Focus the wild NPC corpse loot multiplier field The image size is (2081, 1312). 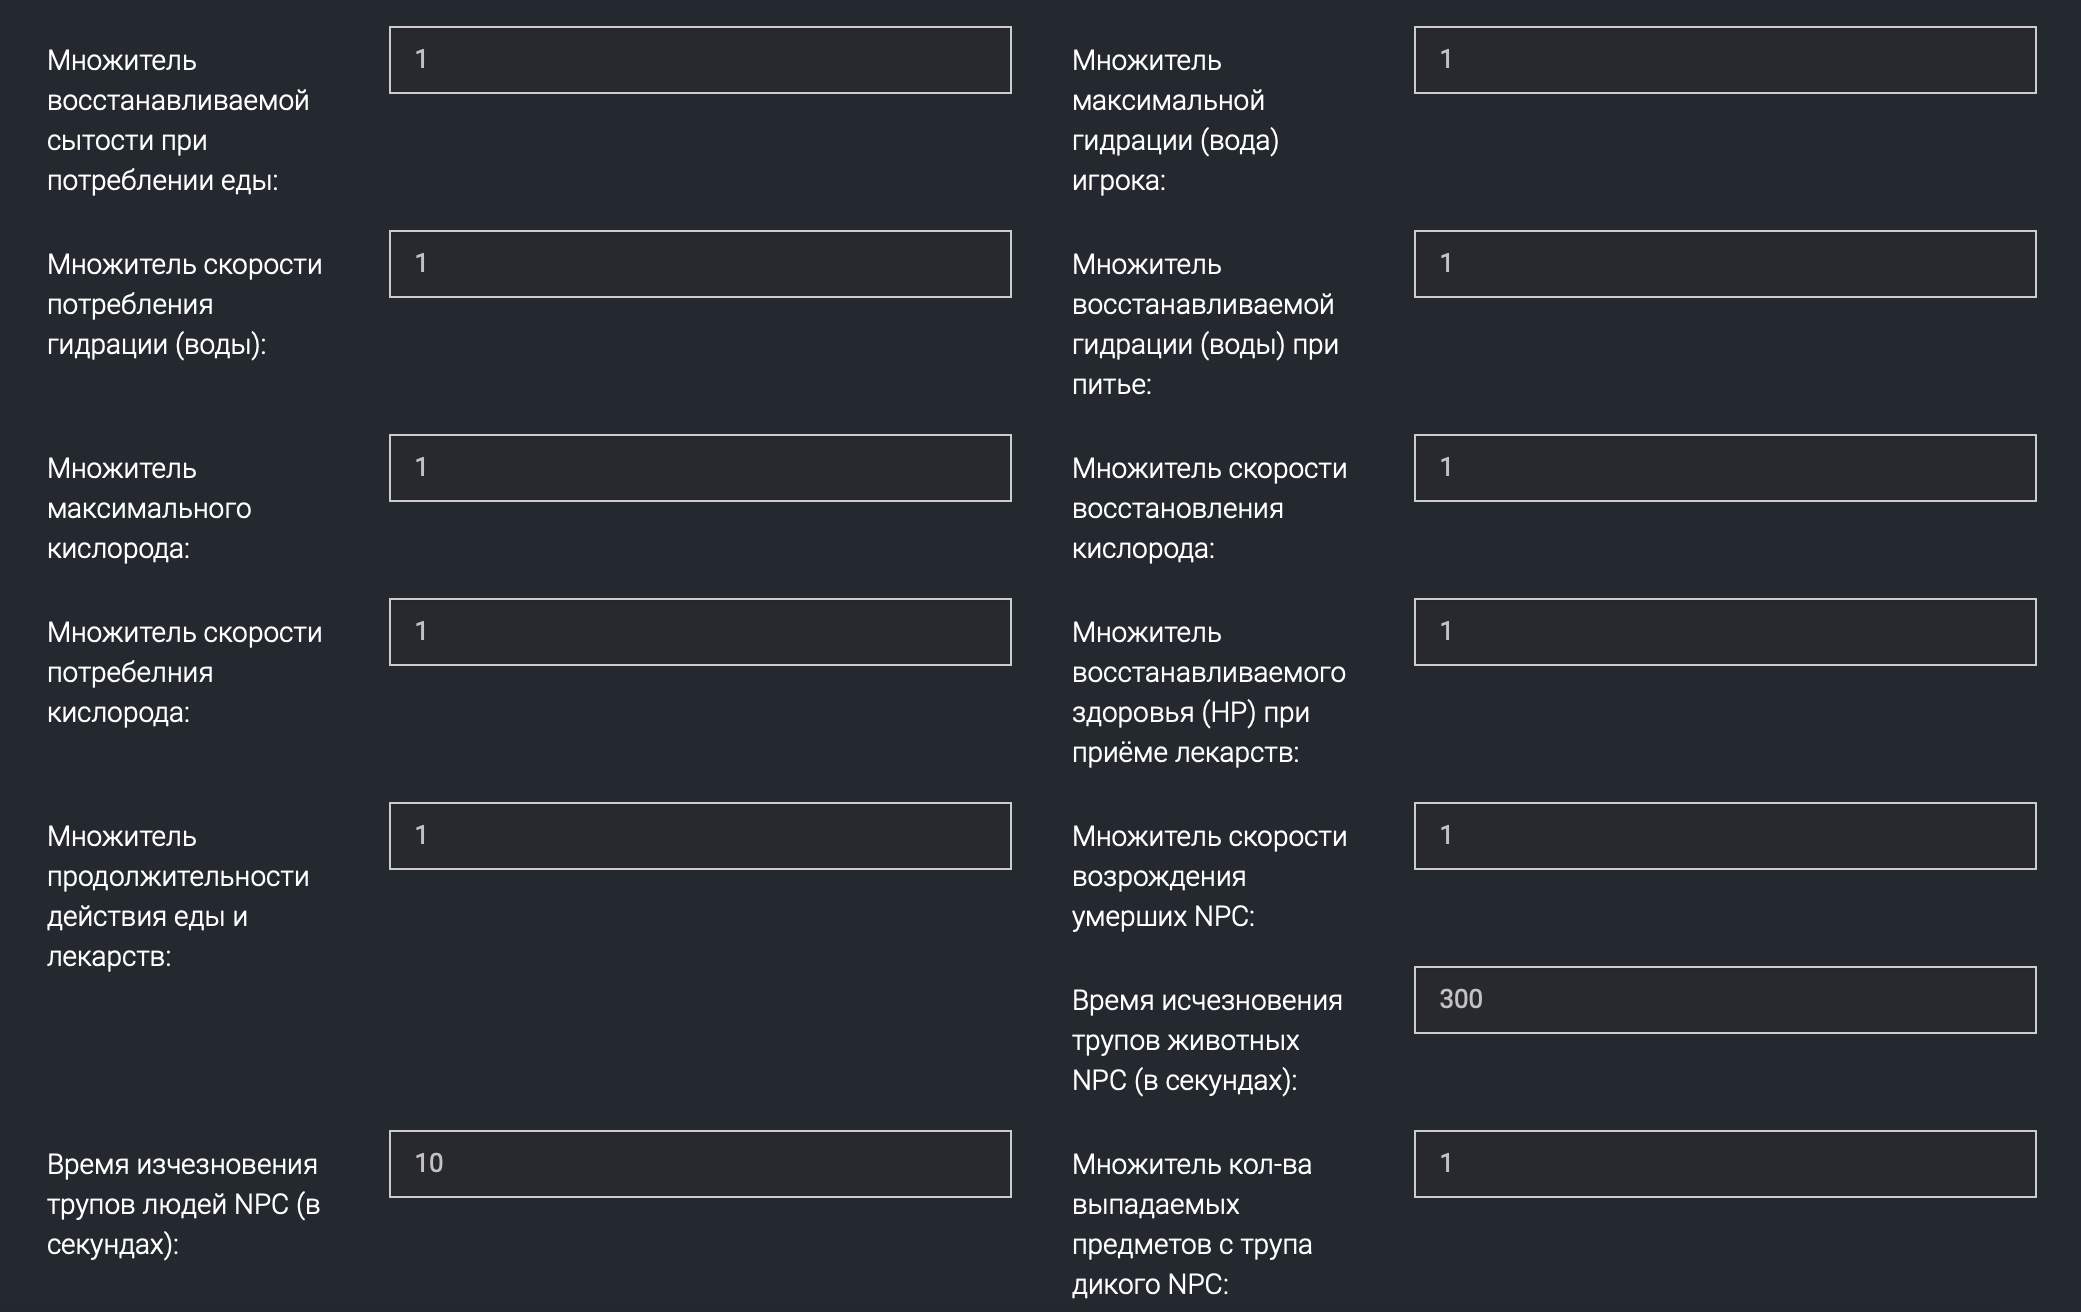coord(1724,1164)
